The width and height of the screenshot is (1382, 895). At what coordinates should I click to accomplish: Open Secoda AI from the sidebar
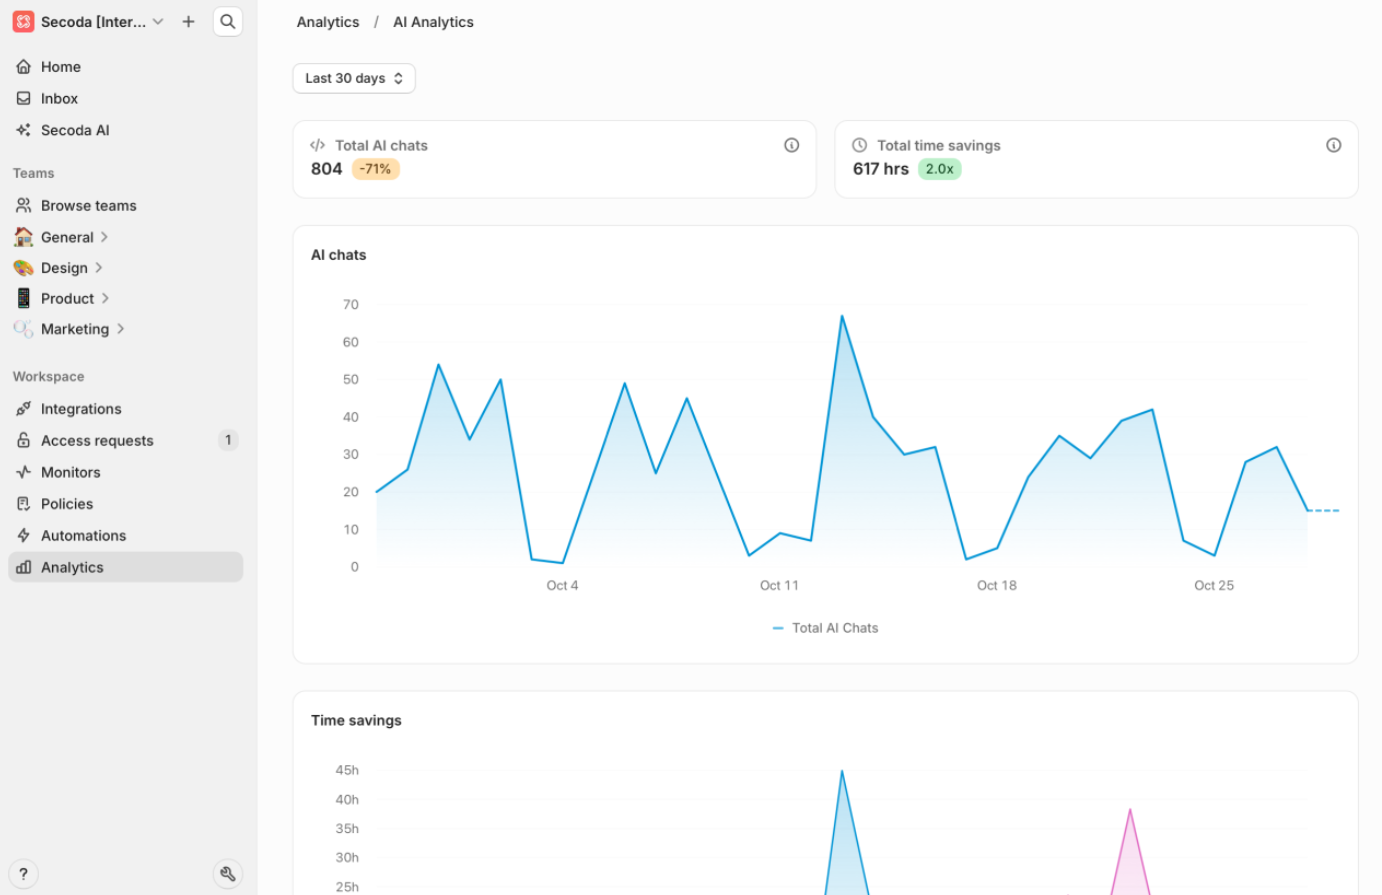(75, 130)
